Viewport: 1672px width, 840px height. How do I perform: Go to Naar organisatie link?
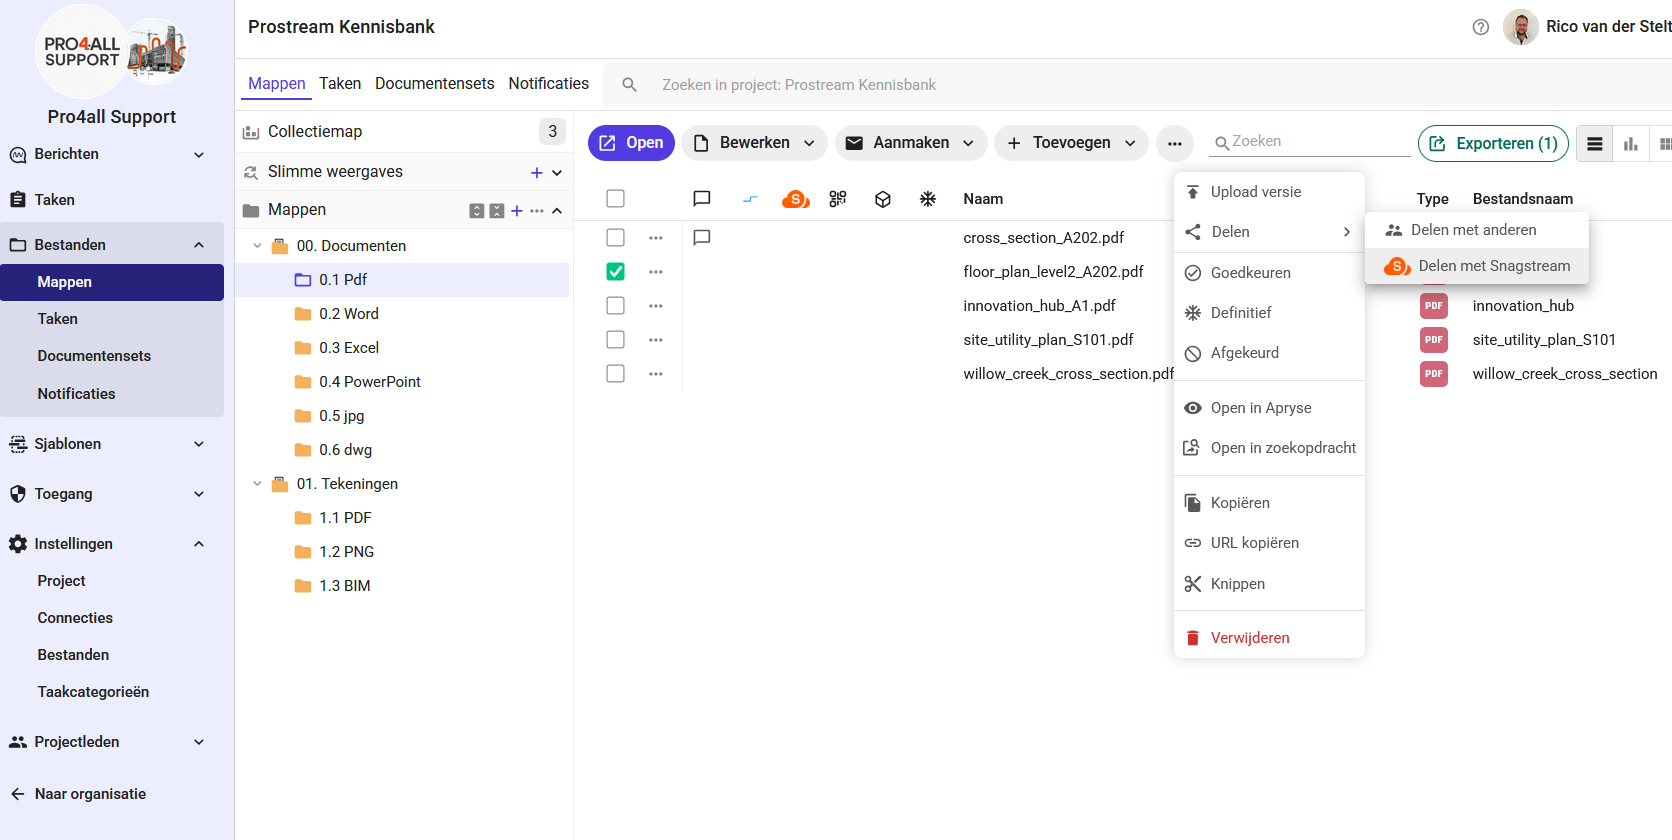click(78, 794)
